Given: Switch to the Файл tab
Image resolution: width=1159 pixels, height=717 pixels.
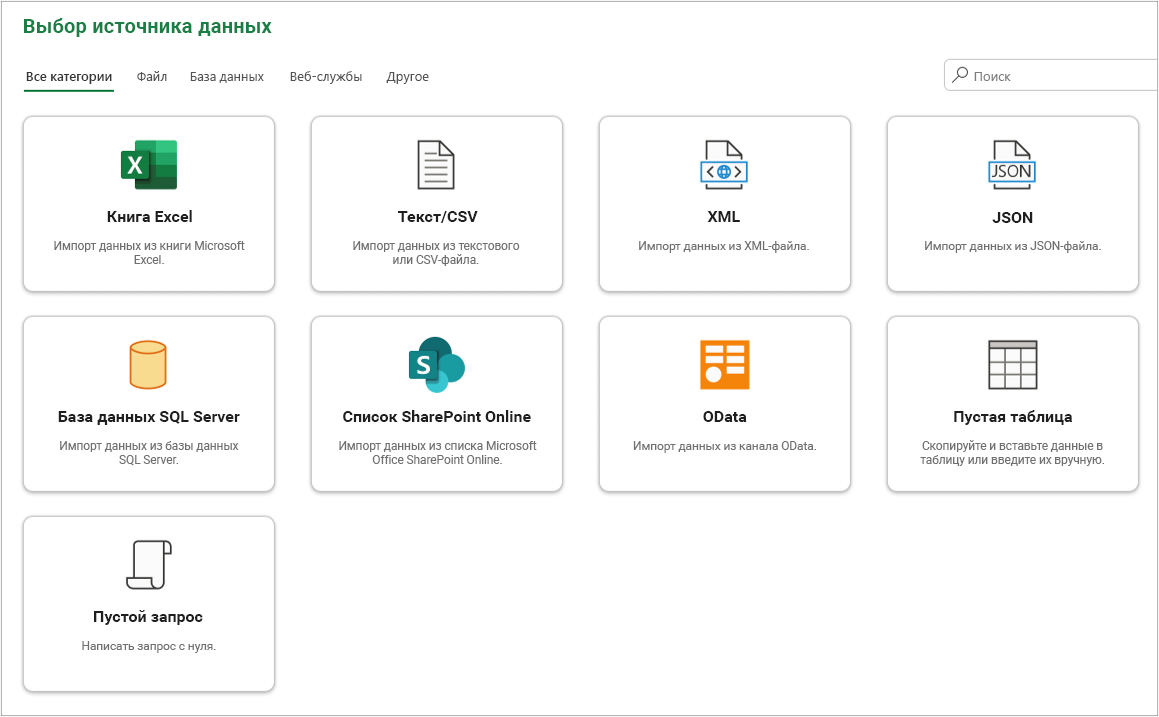Looking at the screenshot, I should click(x=152, y=77).
